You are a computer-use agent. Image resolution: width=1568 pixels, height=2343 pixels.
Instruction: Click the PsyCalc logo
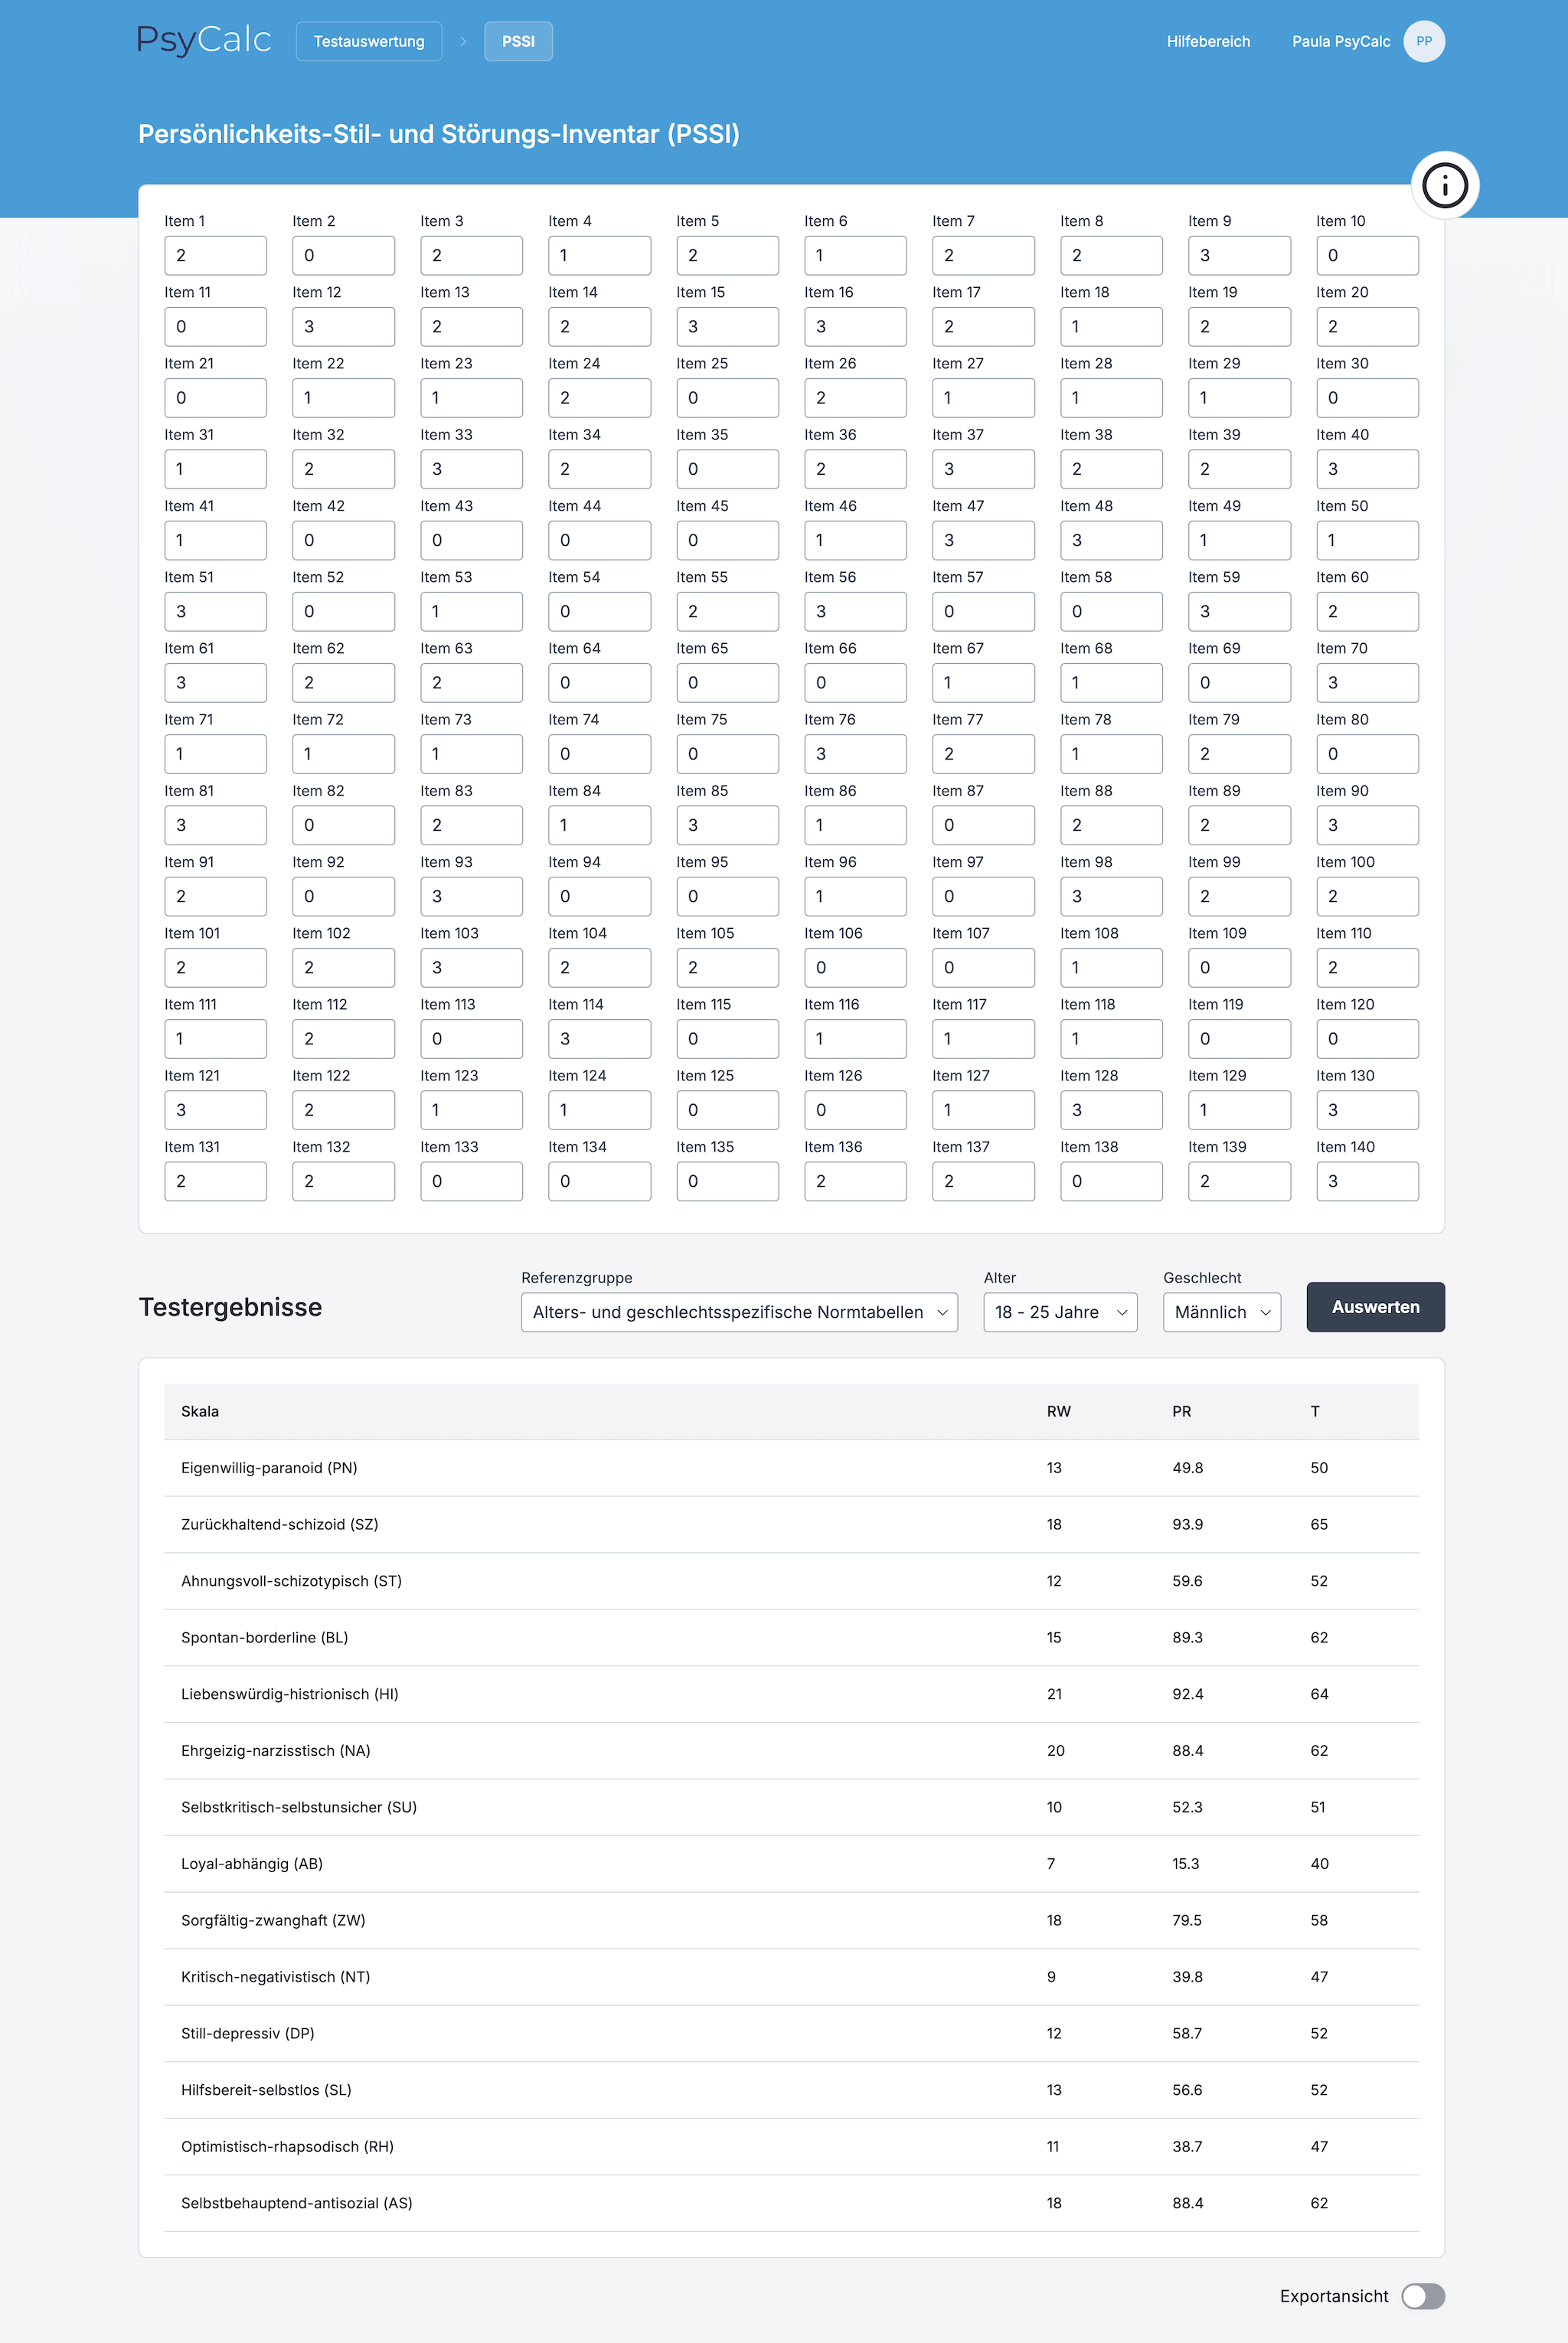[x=204, y=41]
